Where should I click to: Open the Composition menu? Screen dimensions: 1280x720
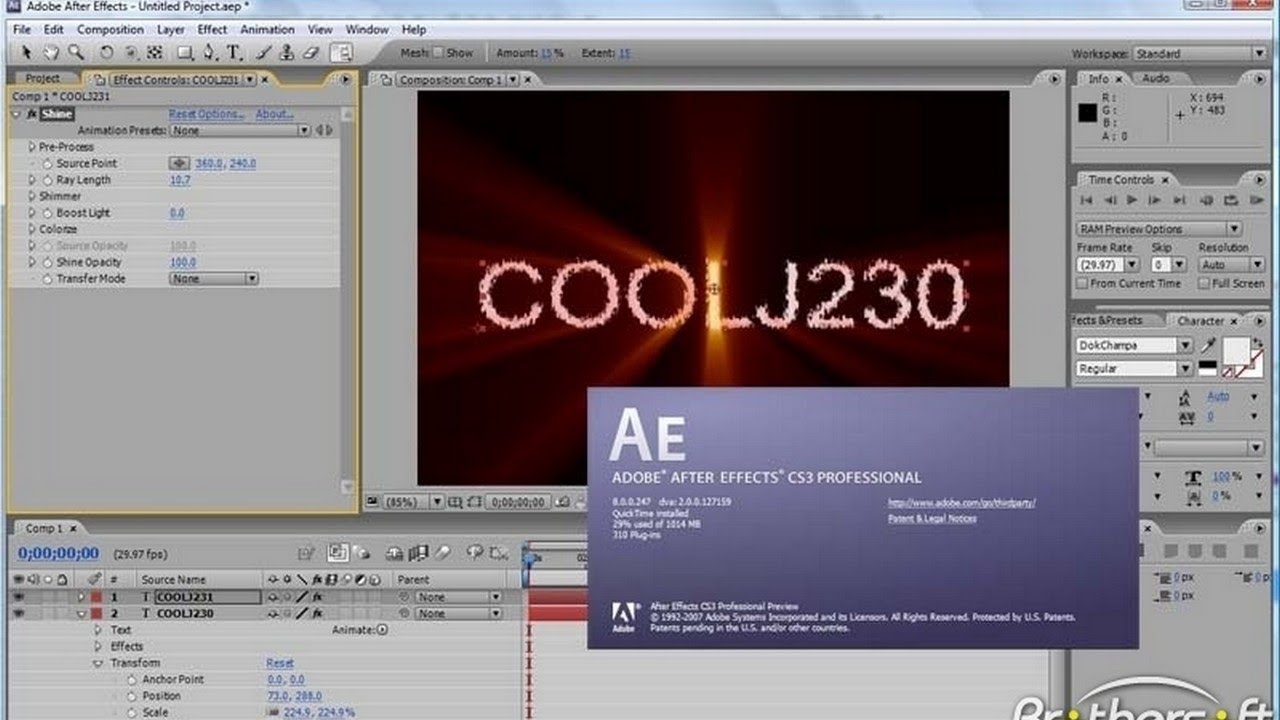110,30
